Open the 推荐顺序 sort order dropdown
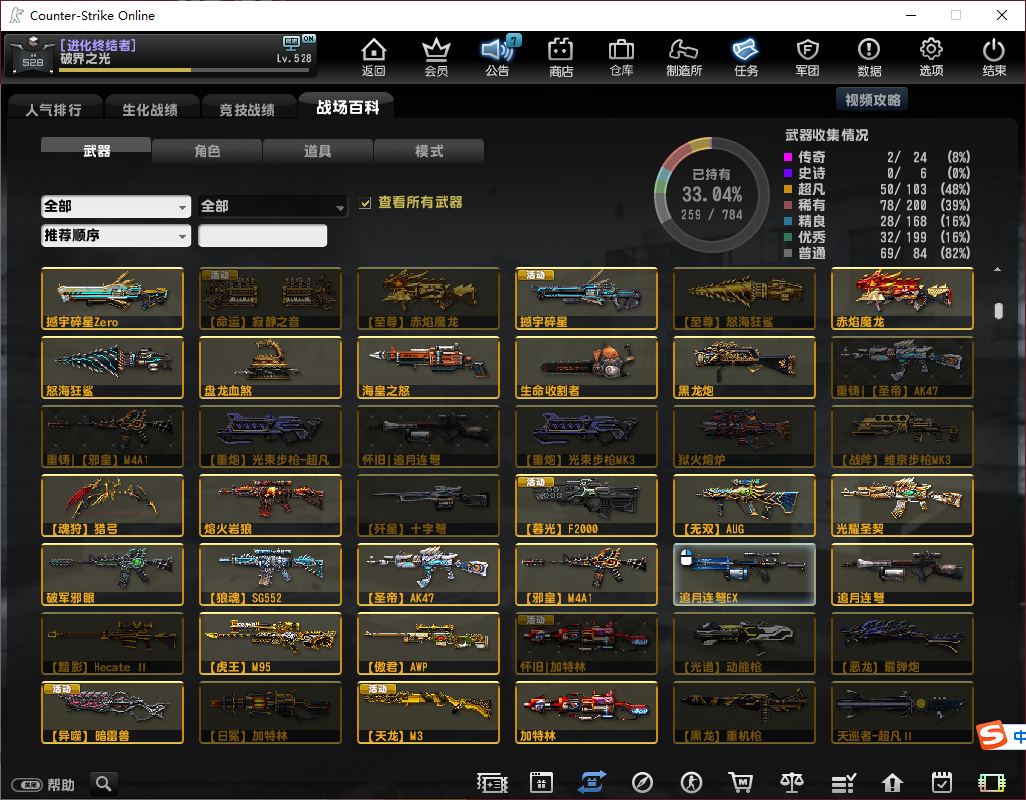The image size is (1026, 800). click(x=116, y=236)
